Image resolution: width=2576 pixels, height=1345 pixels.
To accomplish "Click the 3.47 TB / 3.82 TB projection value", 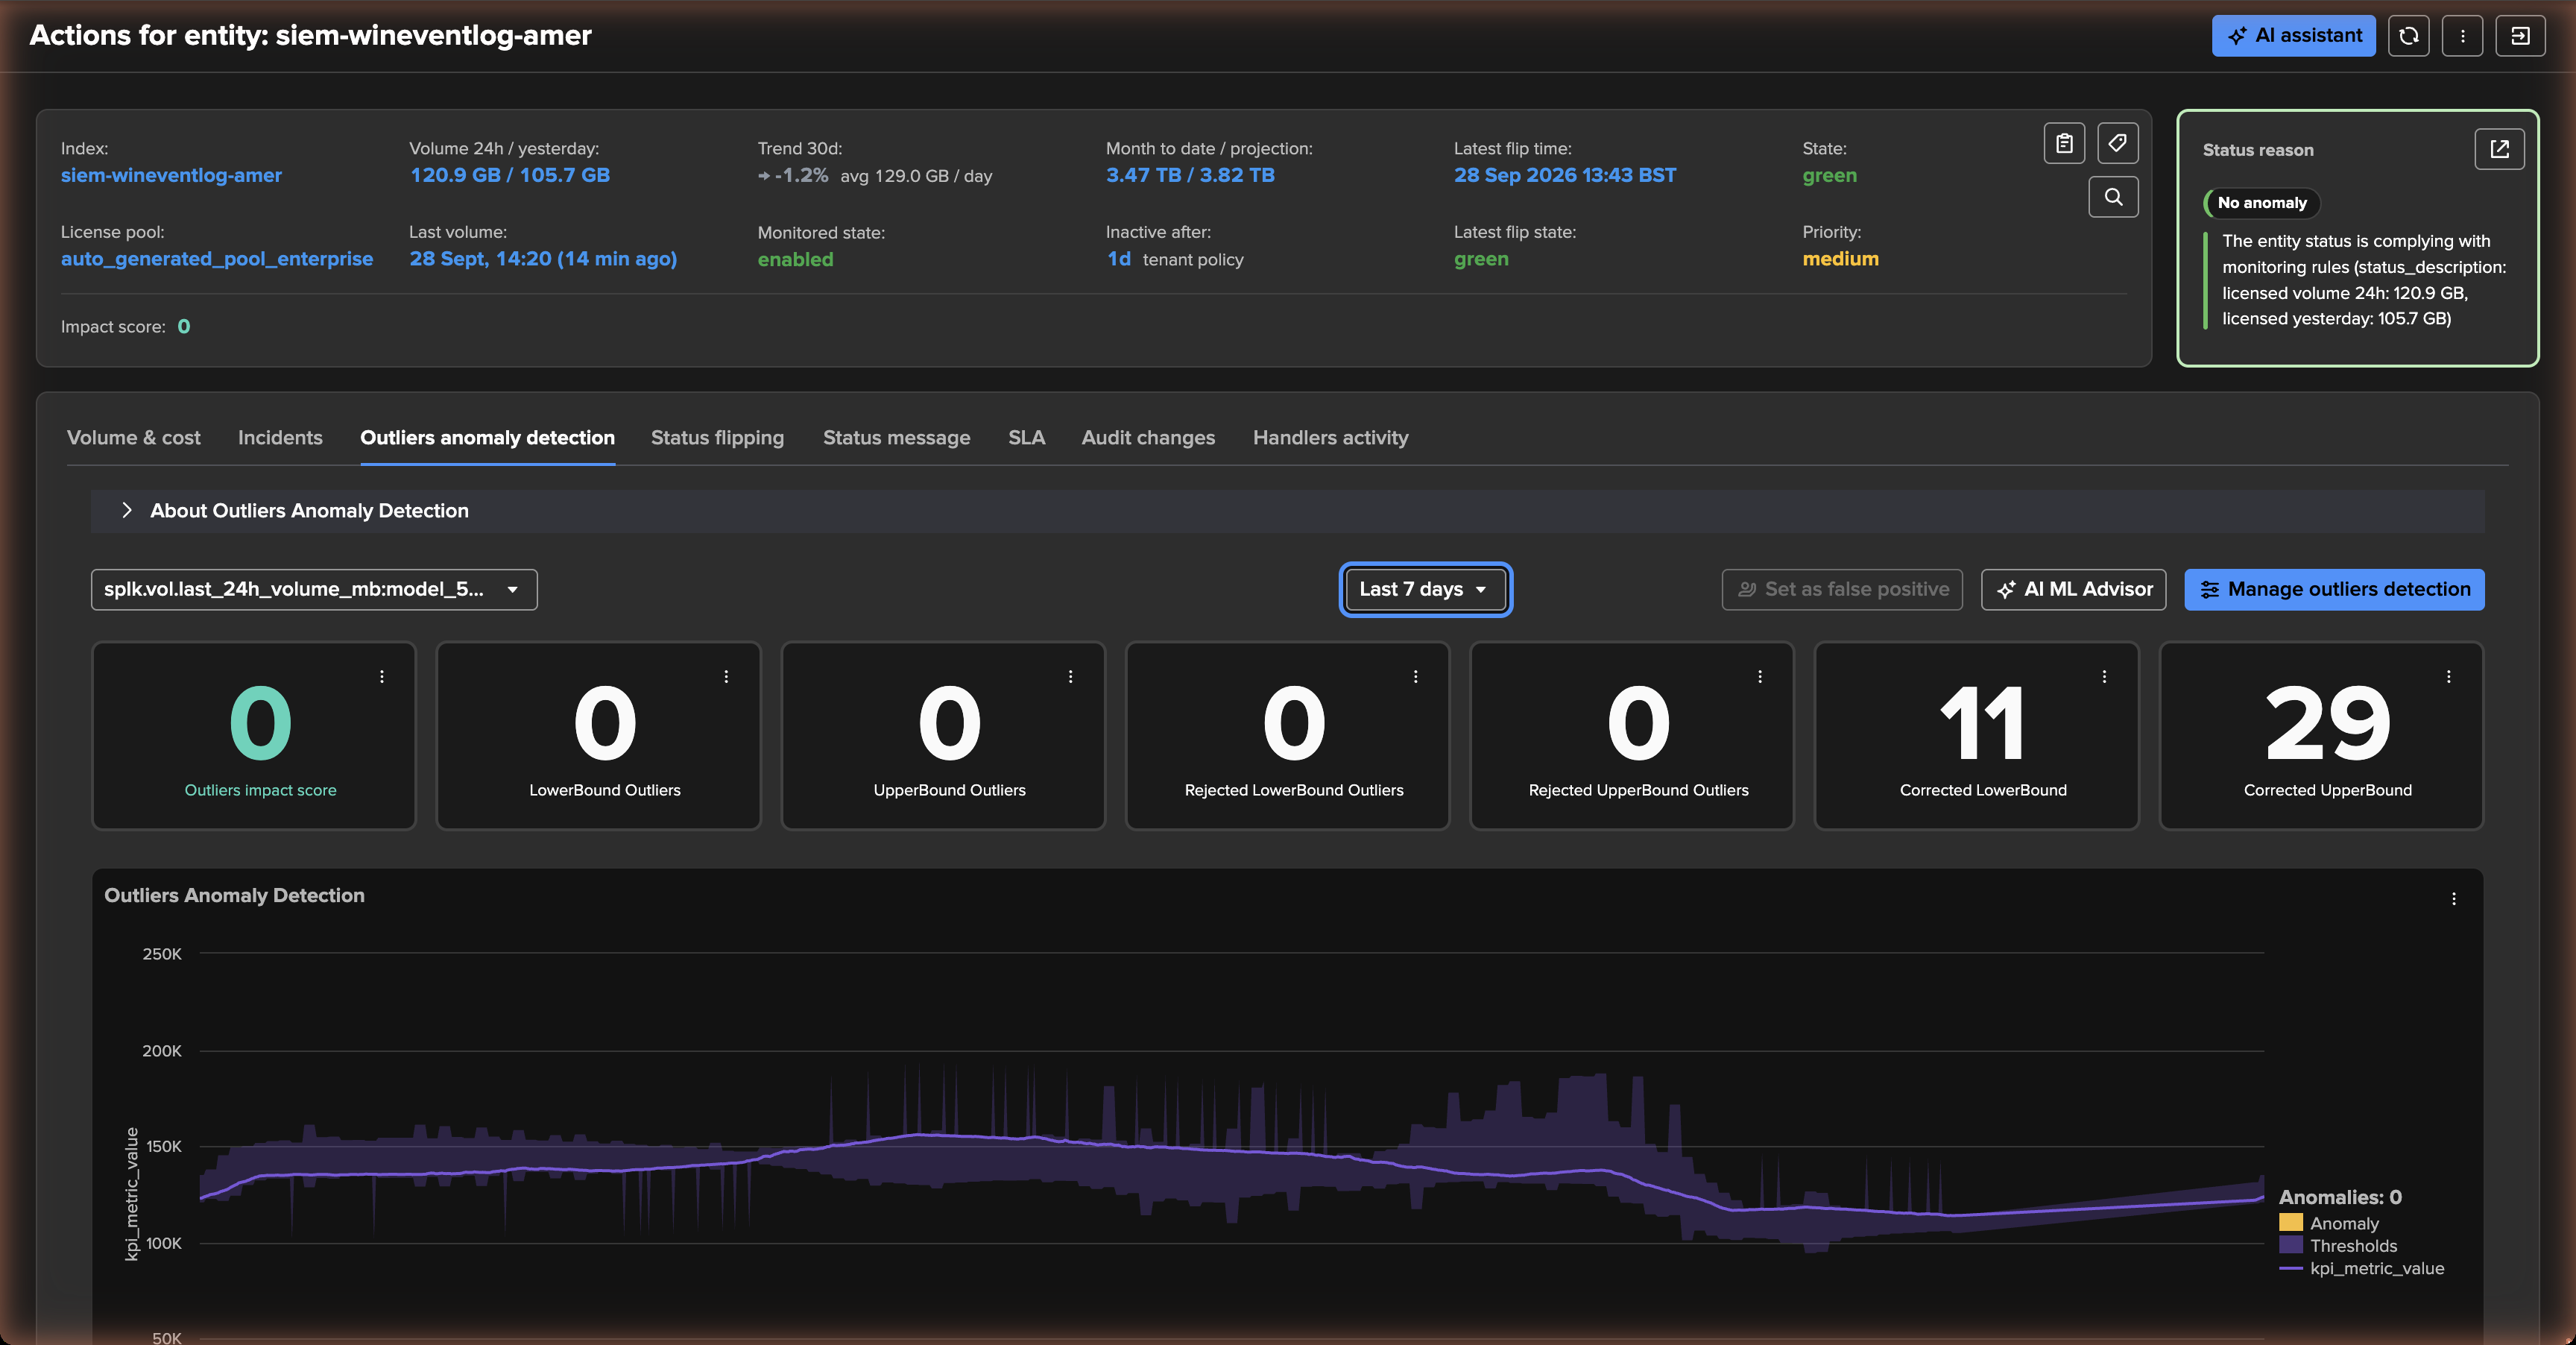I will click(1190, 175).
